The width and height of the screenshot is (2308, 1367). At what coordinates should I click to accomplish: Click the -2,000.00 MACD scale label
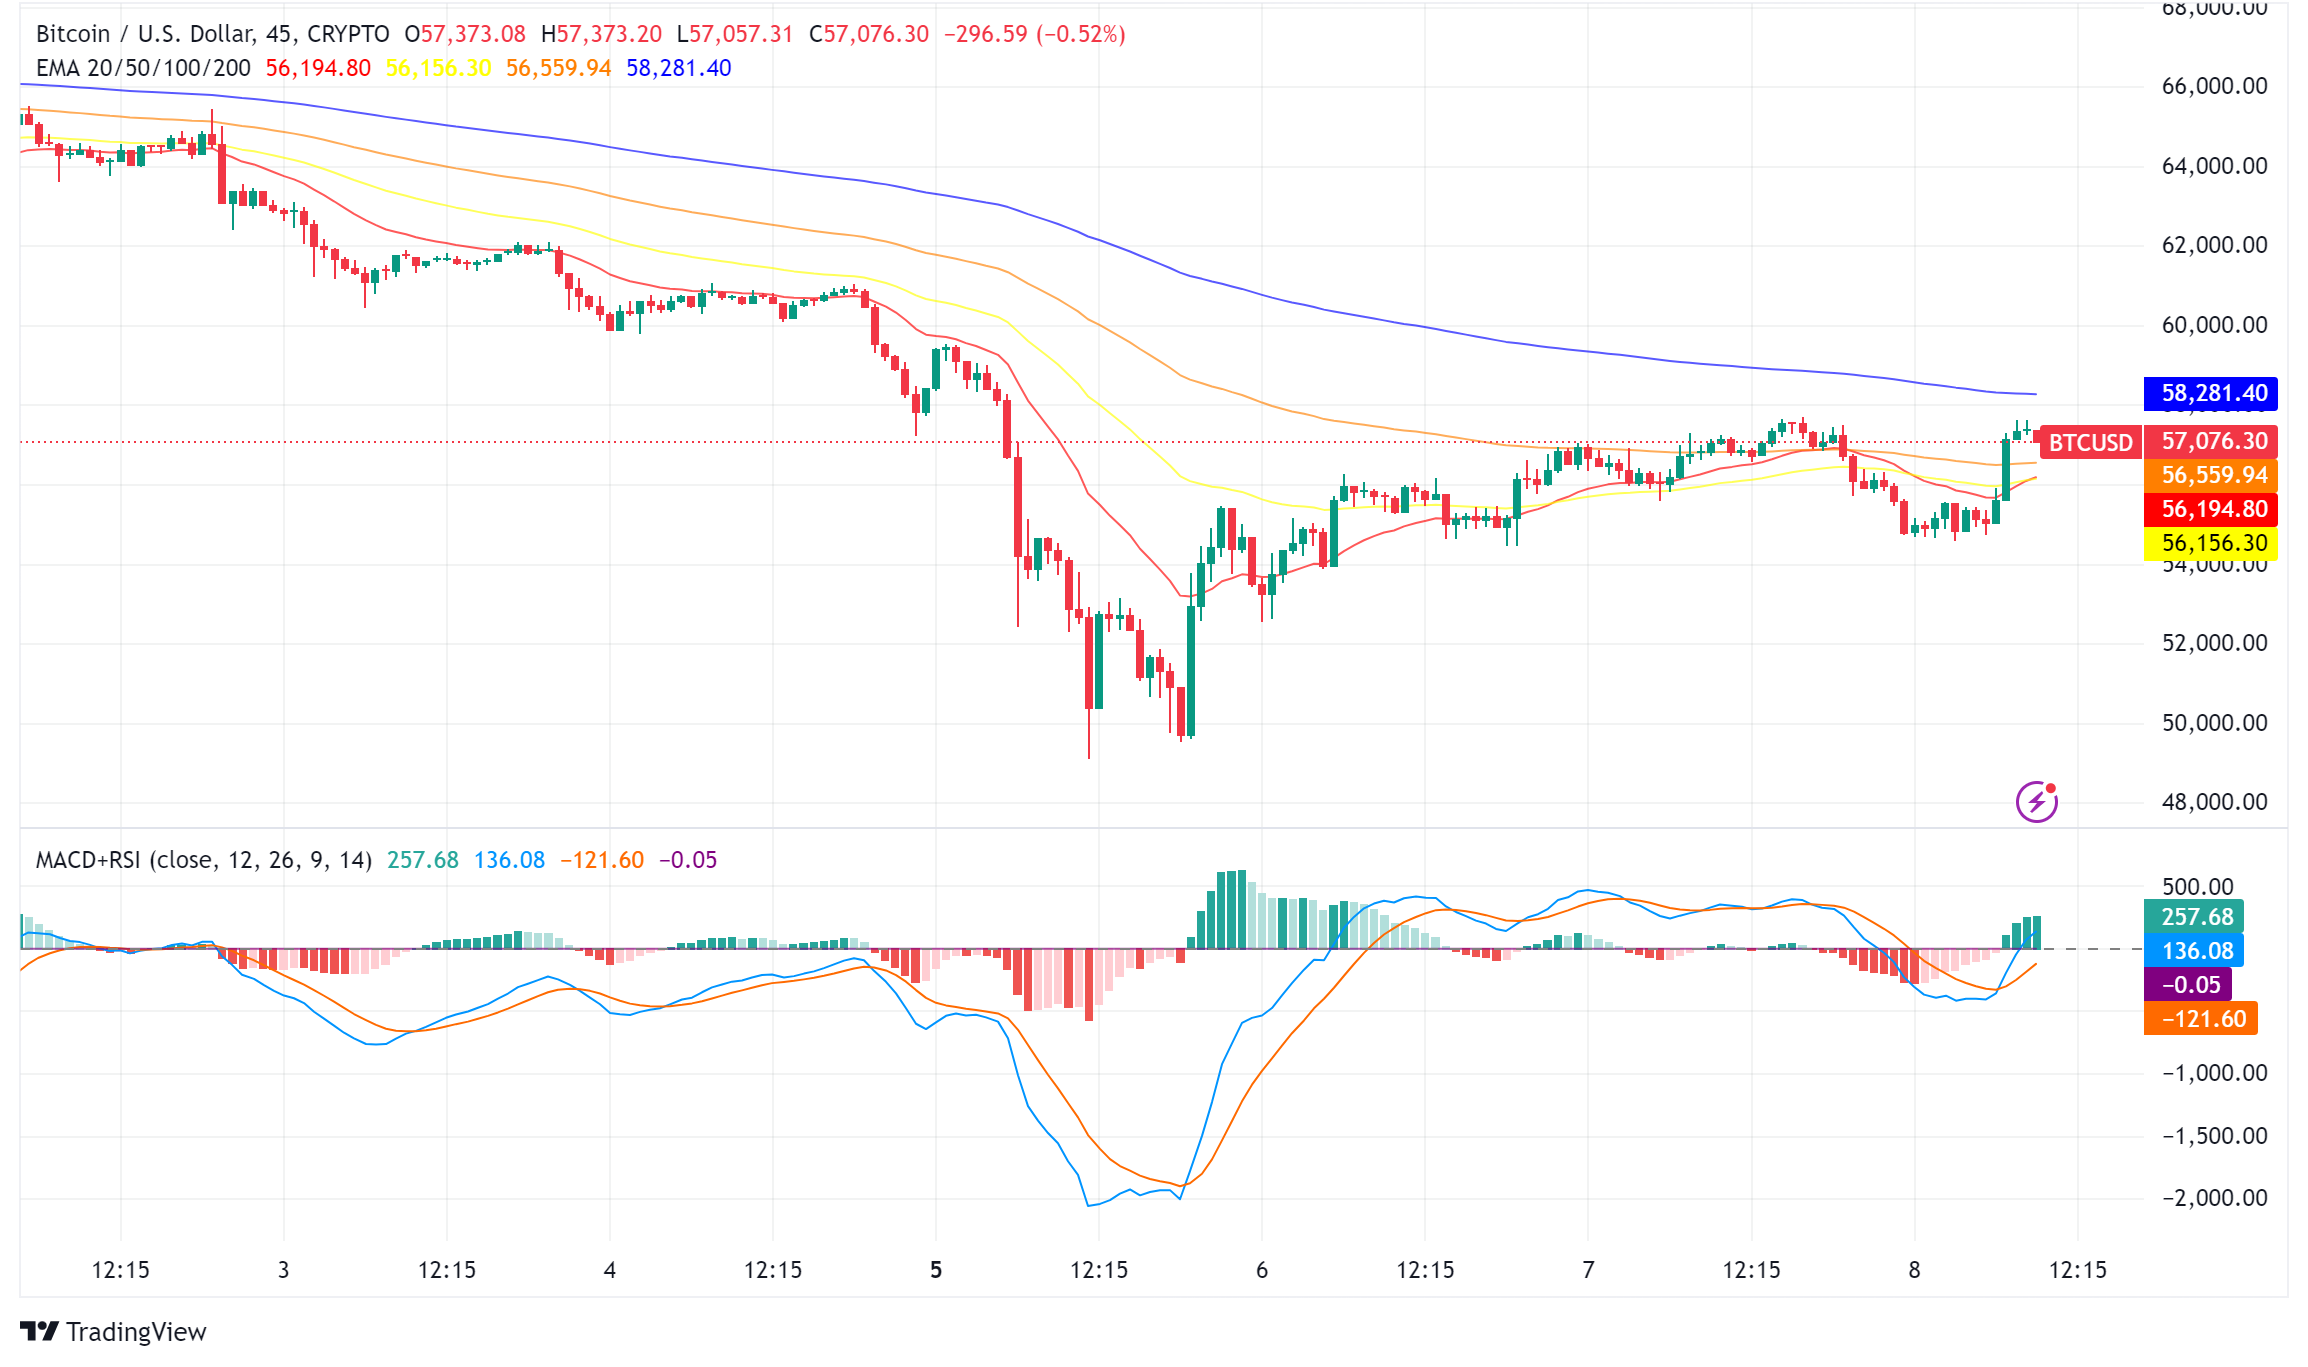coord(2214,1198)
